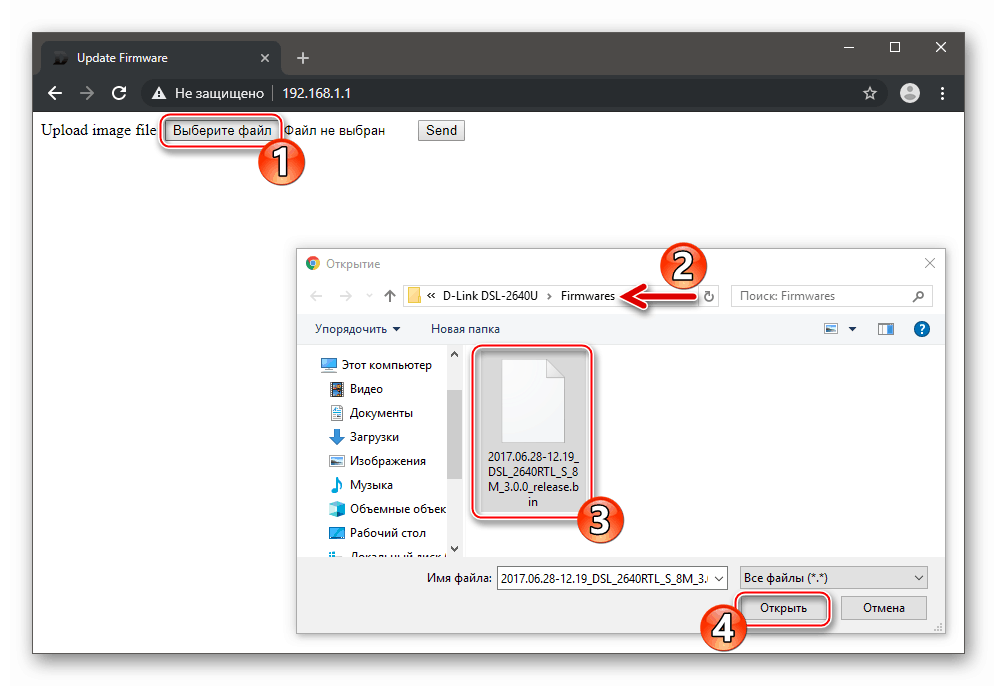The width and height of the screenshot is (997, 686).
Task: Go back in the Chrome browser
Action: click(x=55, y=93)
